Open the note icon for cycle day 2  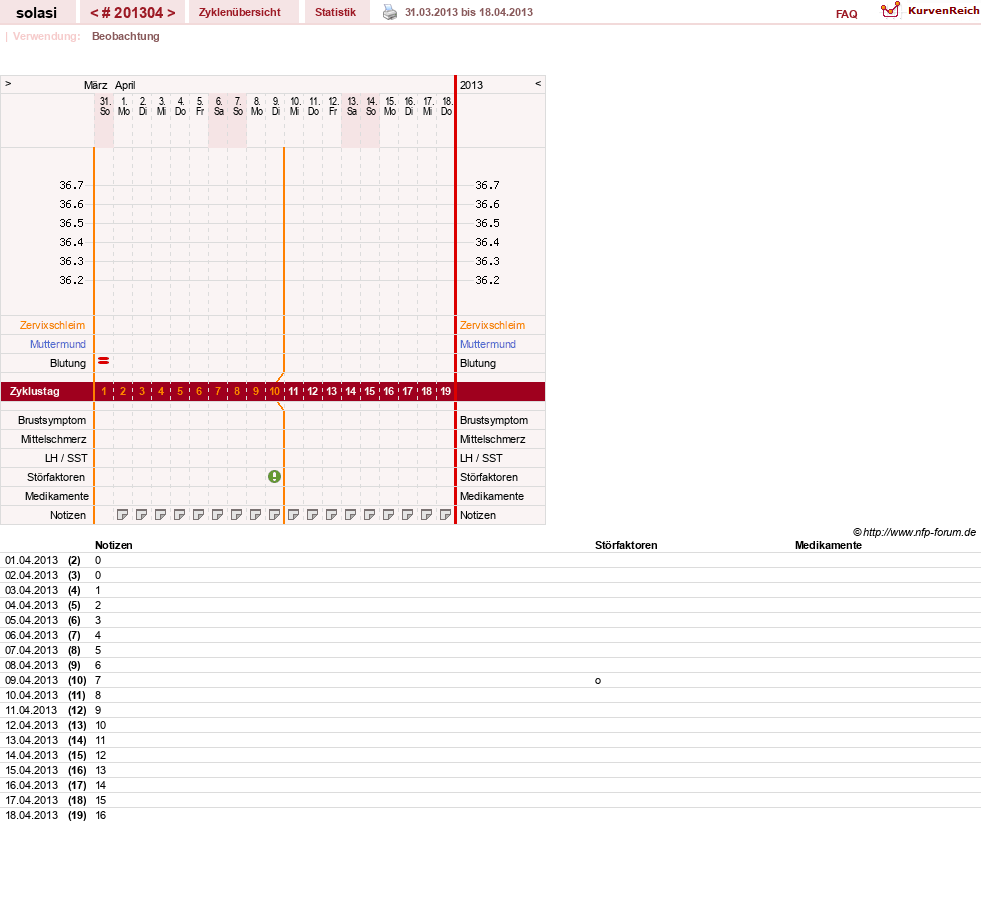(123, 515)
